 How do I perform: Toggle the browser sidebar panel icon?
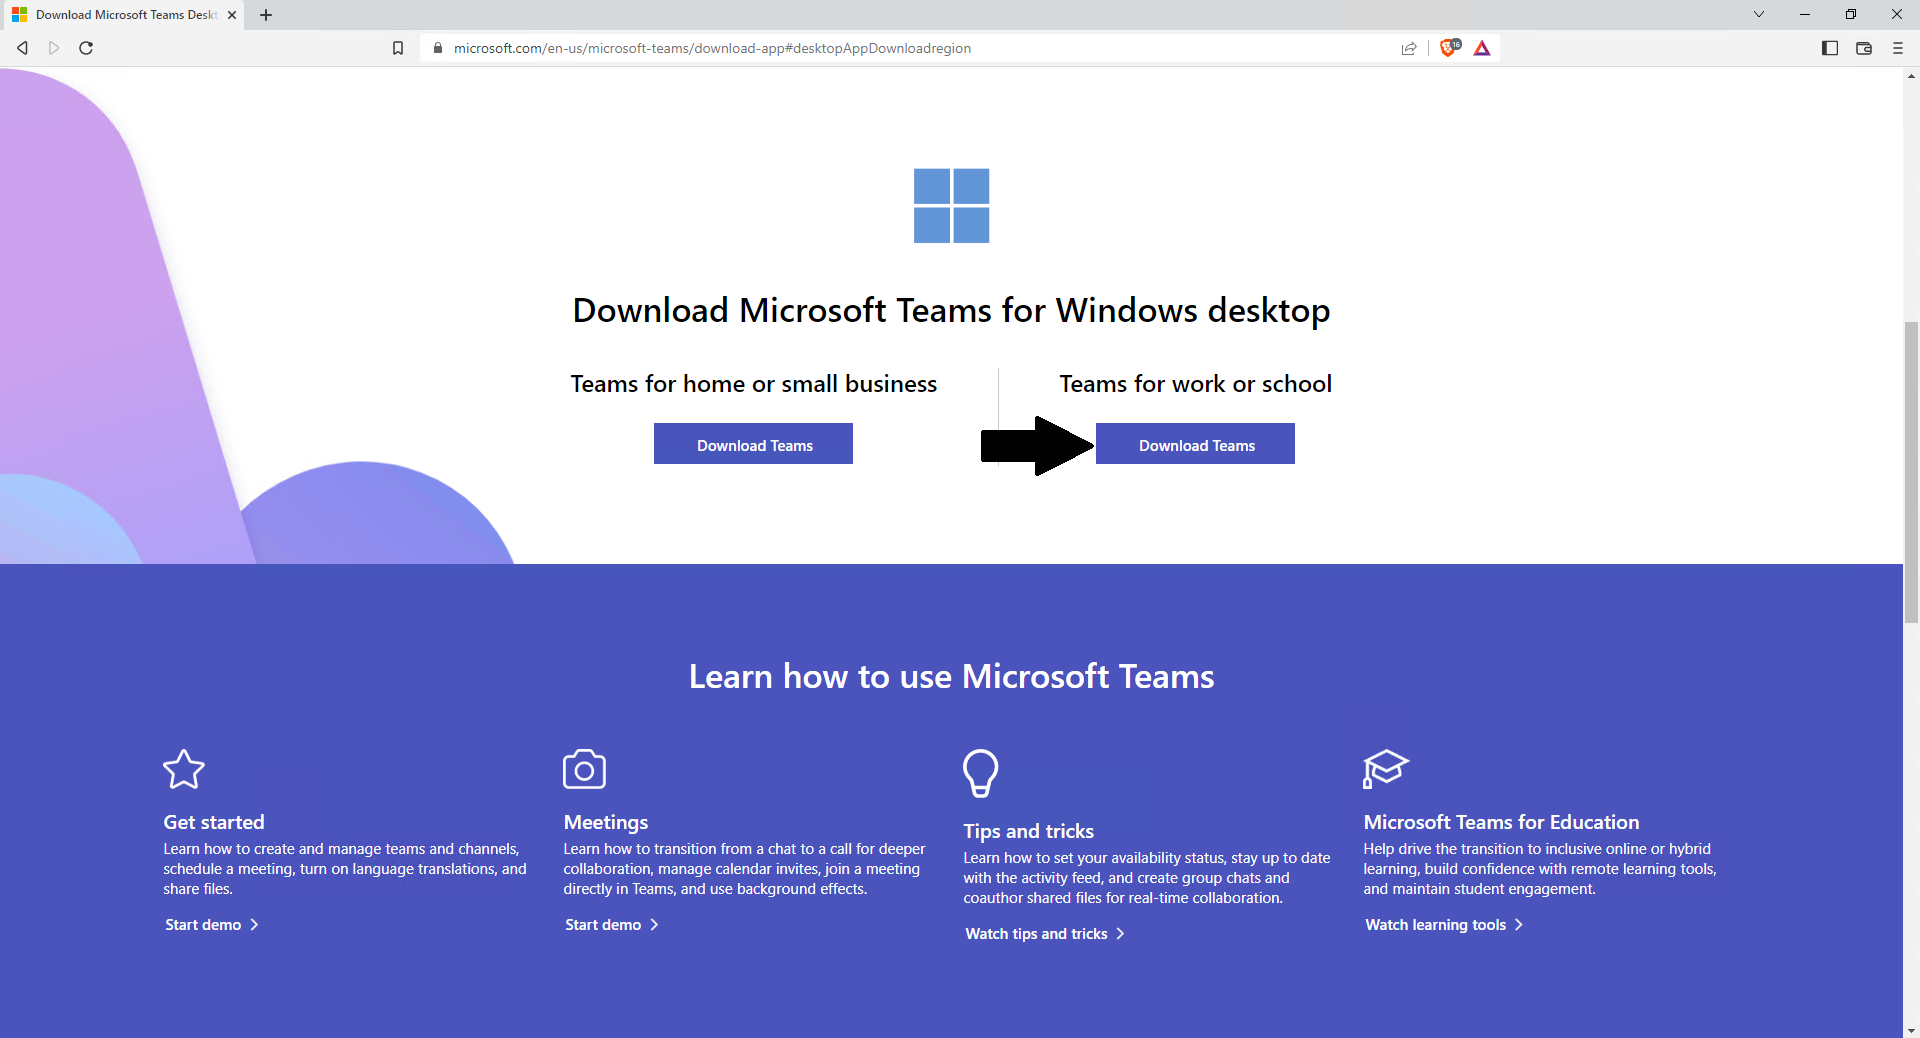1830,48
